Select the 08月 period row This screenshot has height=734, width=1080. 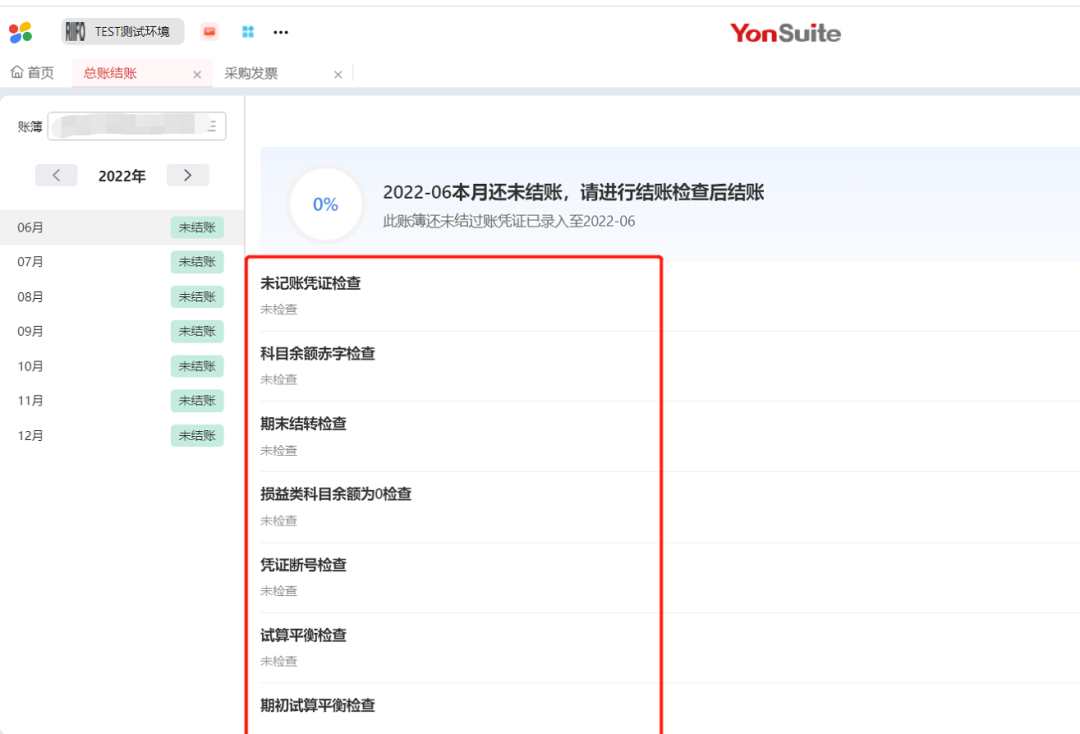click(122, 297)
